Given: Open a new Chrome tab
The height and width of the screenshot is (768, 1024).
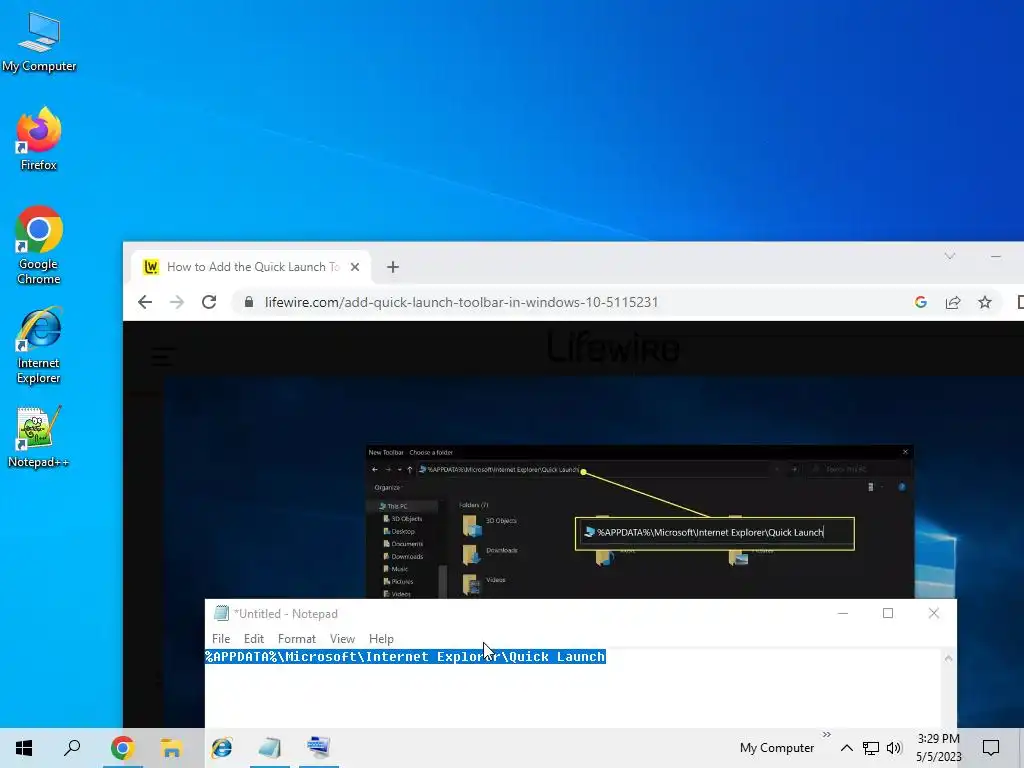Looking at the screenshot, I should click(392, 266).
